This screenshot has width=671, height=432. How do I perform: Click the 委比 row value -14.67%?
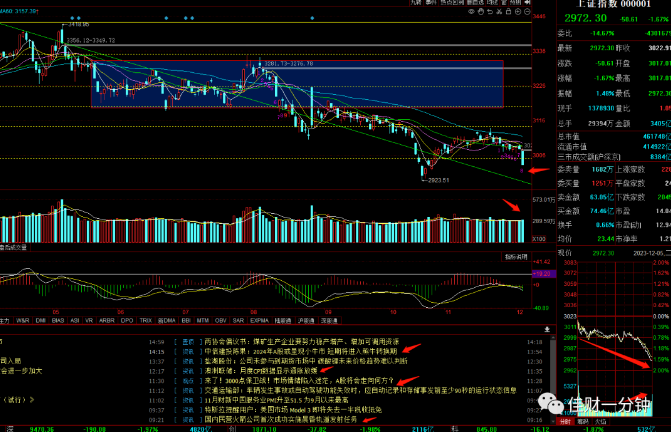click(602, 33)
